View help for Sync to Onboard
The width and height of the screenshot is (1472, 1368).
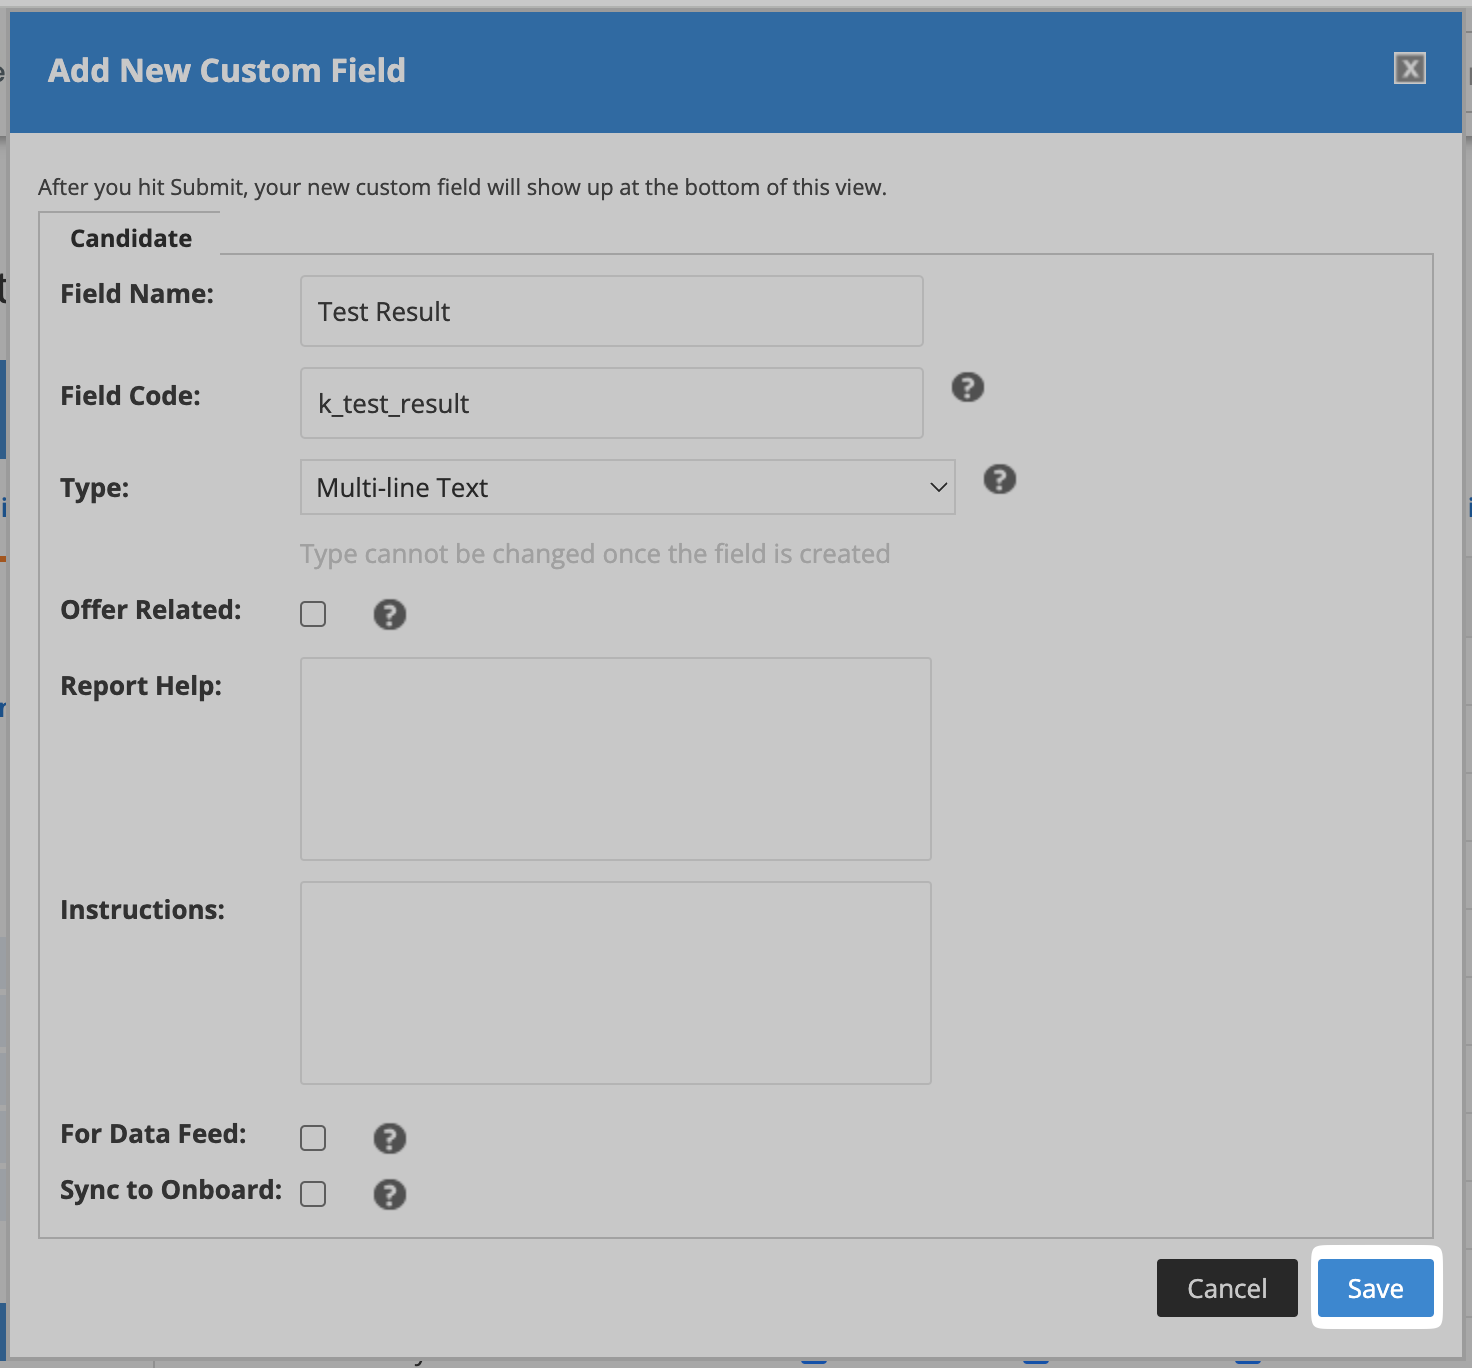[x=389, y=1194]
